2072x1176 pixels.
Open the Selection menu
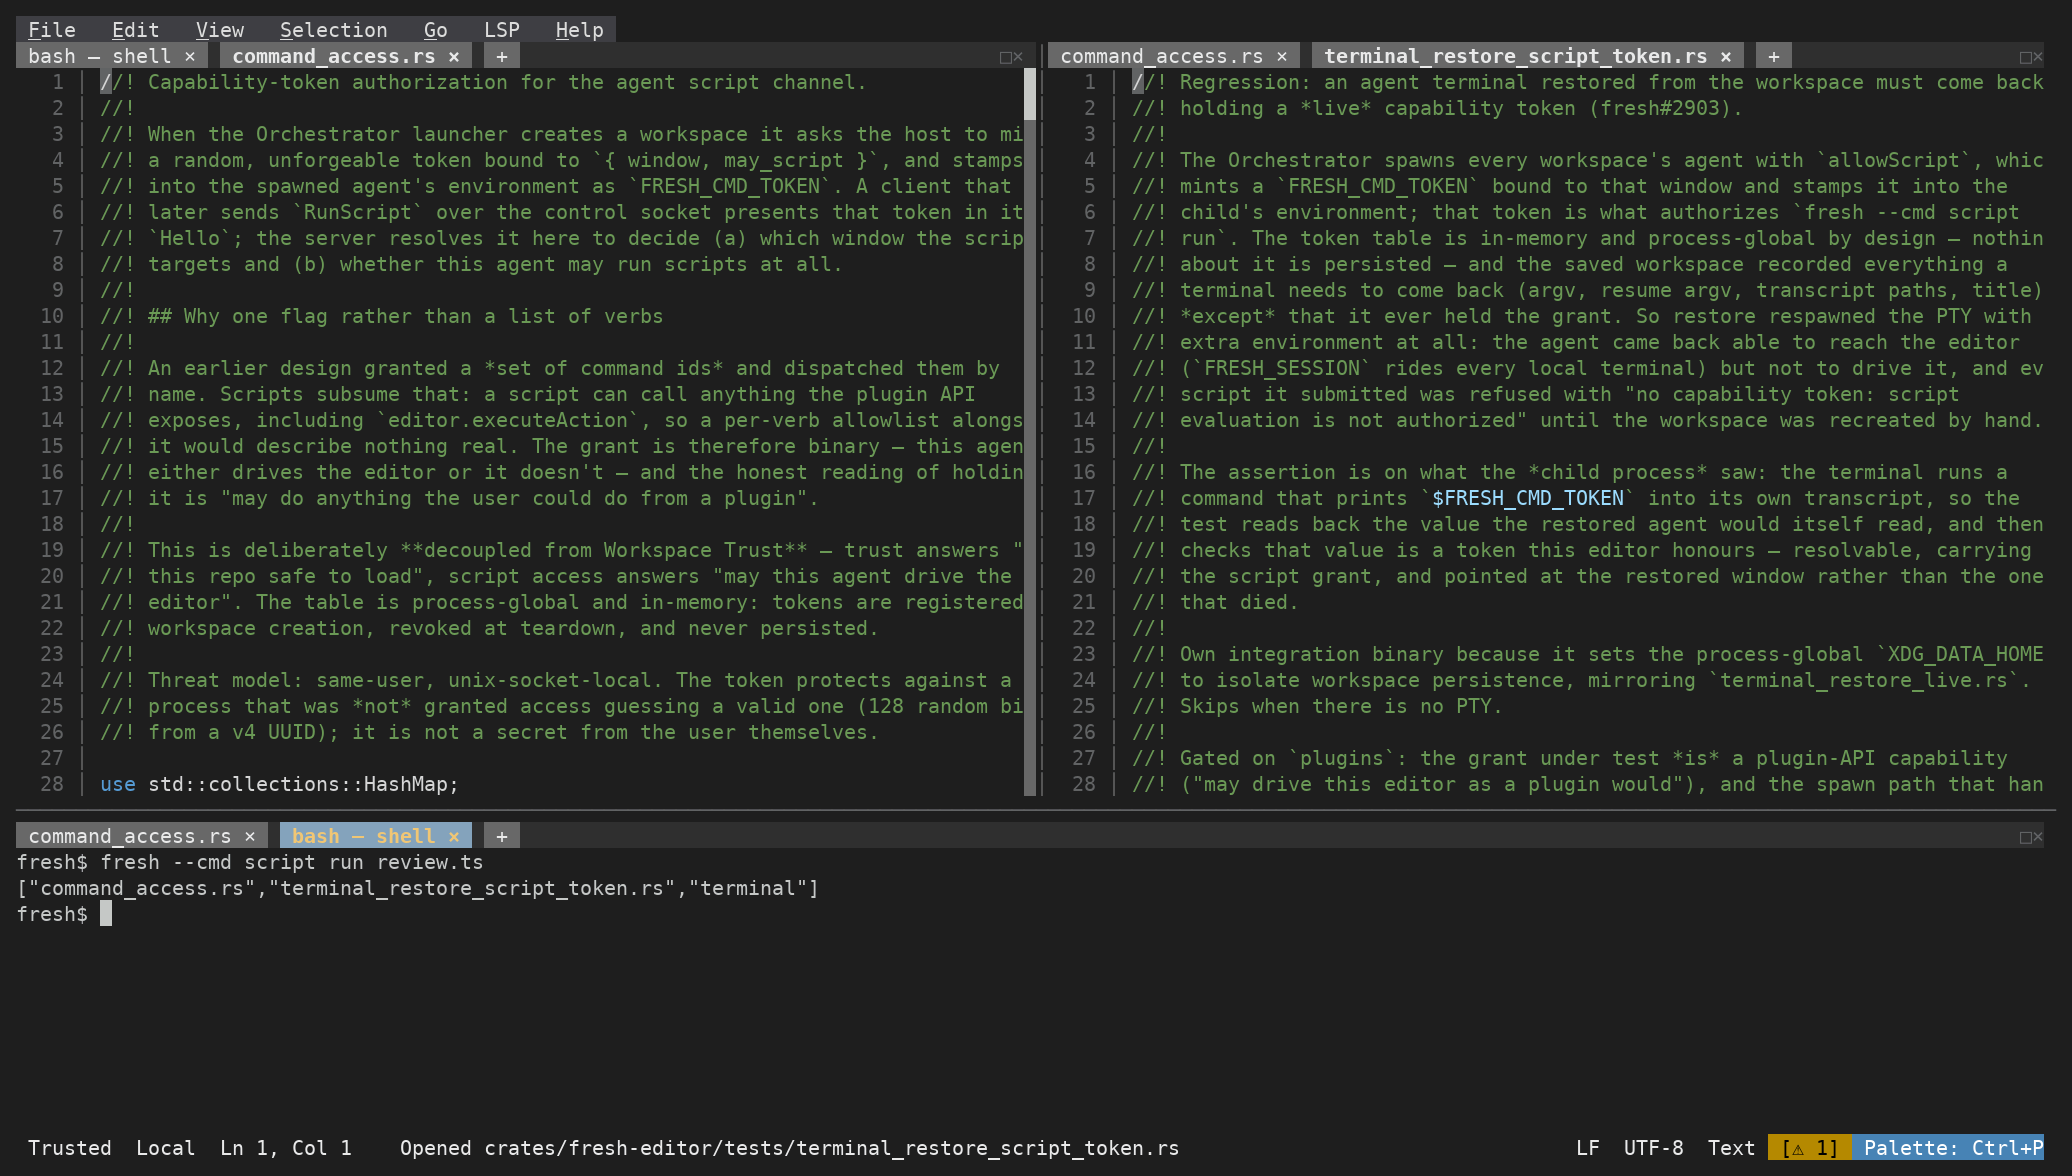click(333, 30)
